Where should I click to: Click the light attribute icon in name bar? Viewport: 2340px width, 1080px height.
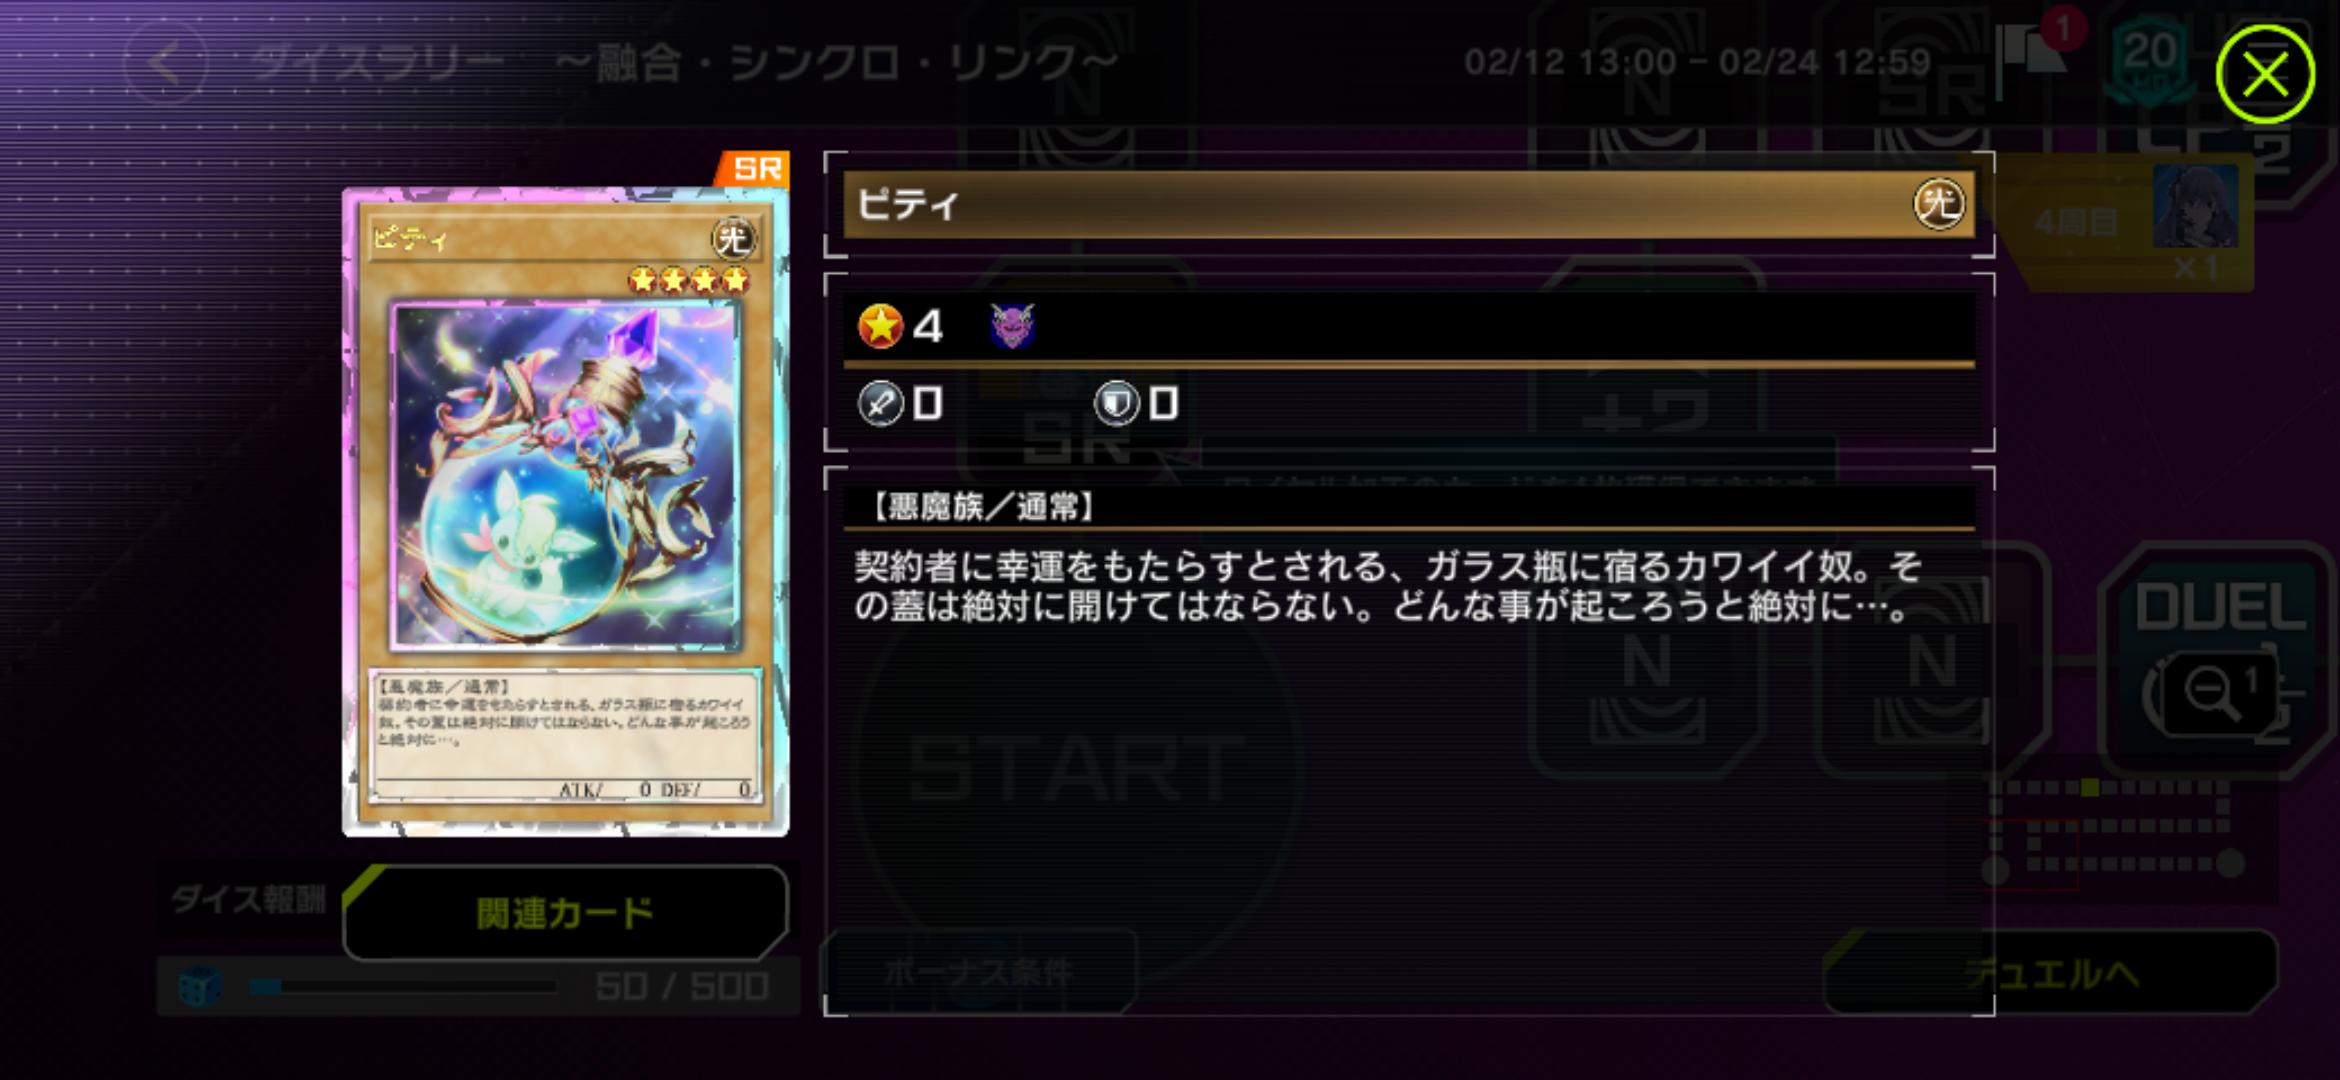coord(1939,205)
